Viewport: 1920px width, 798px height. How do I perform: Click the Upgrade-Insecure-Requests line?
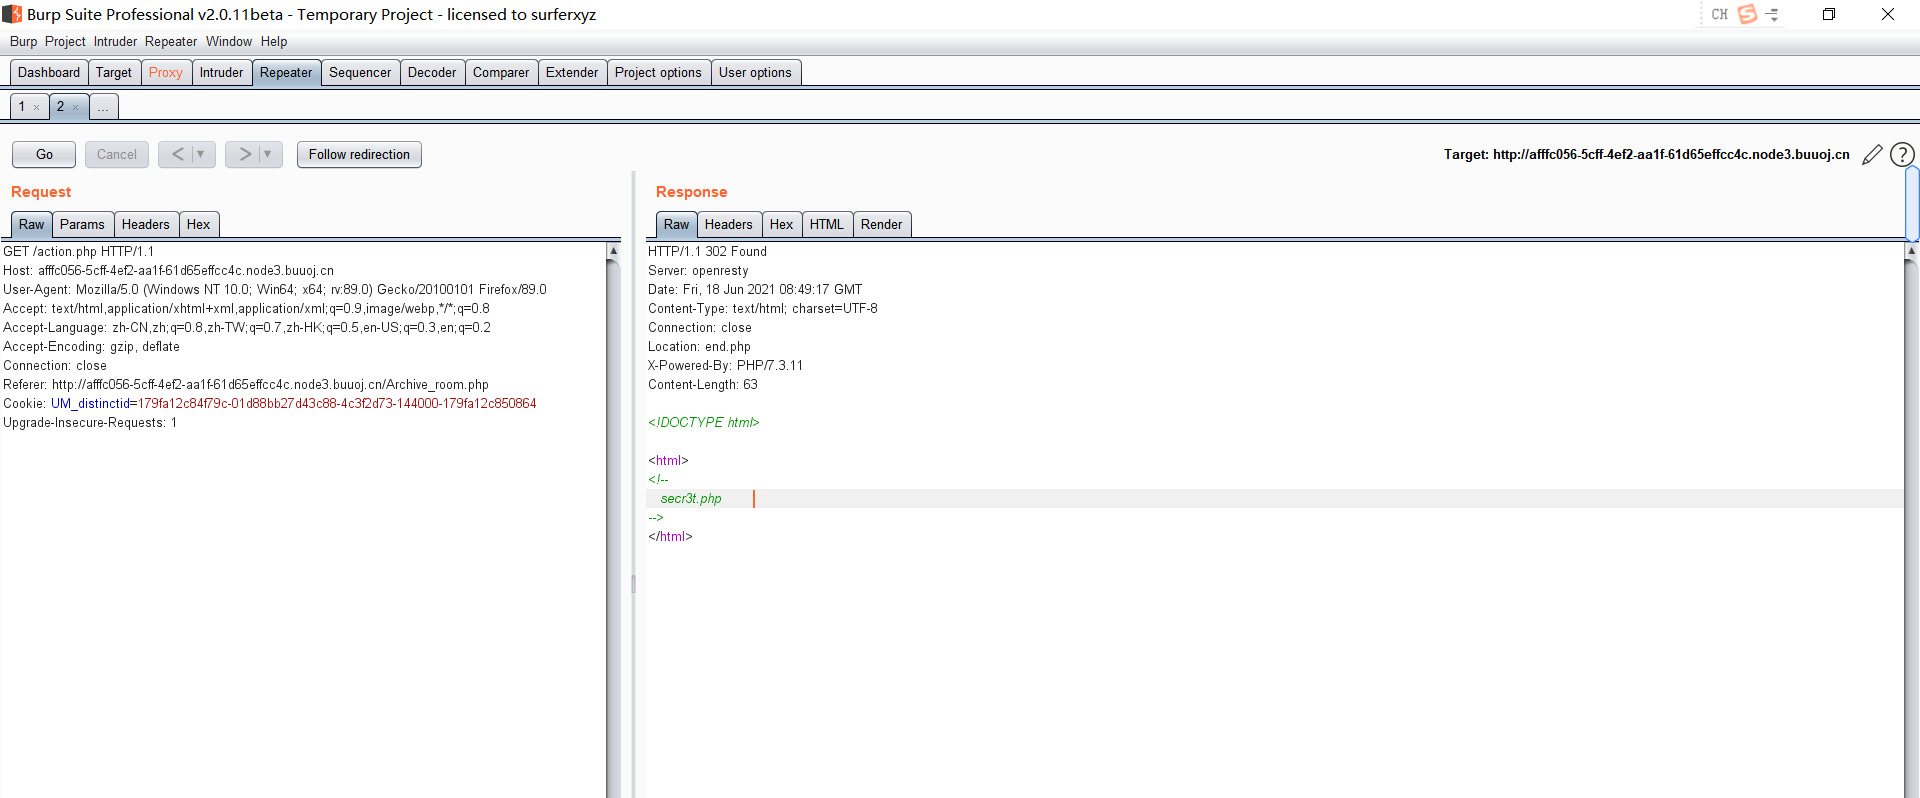(x=90, y=423)
